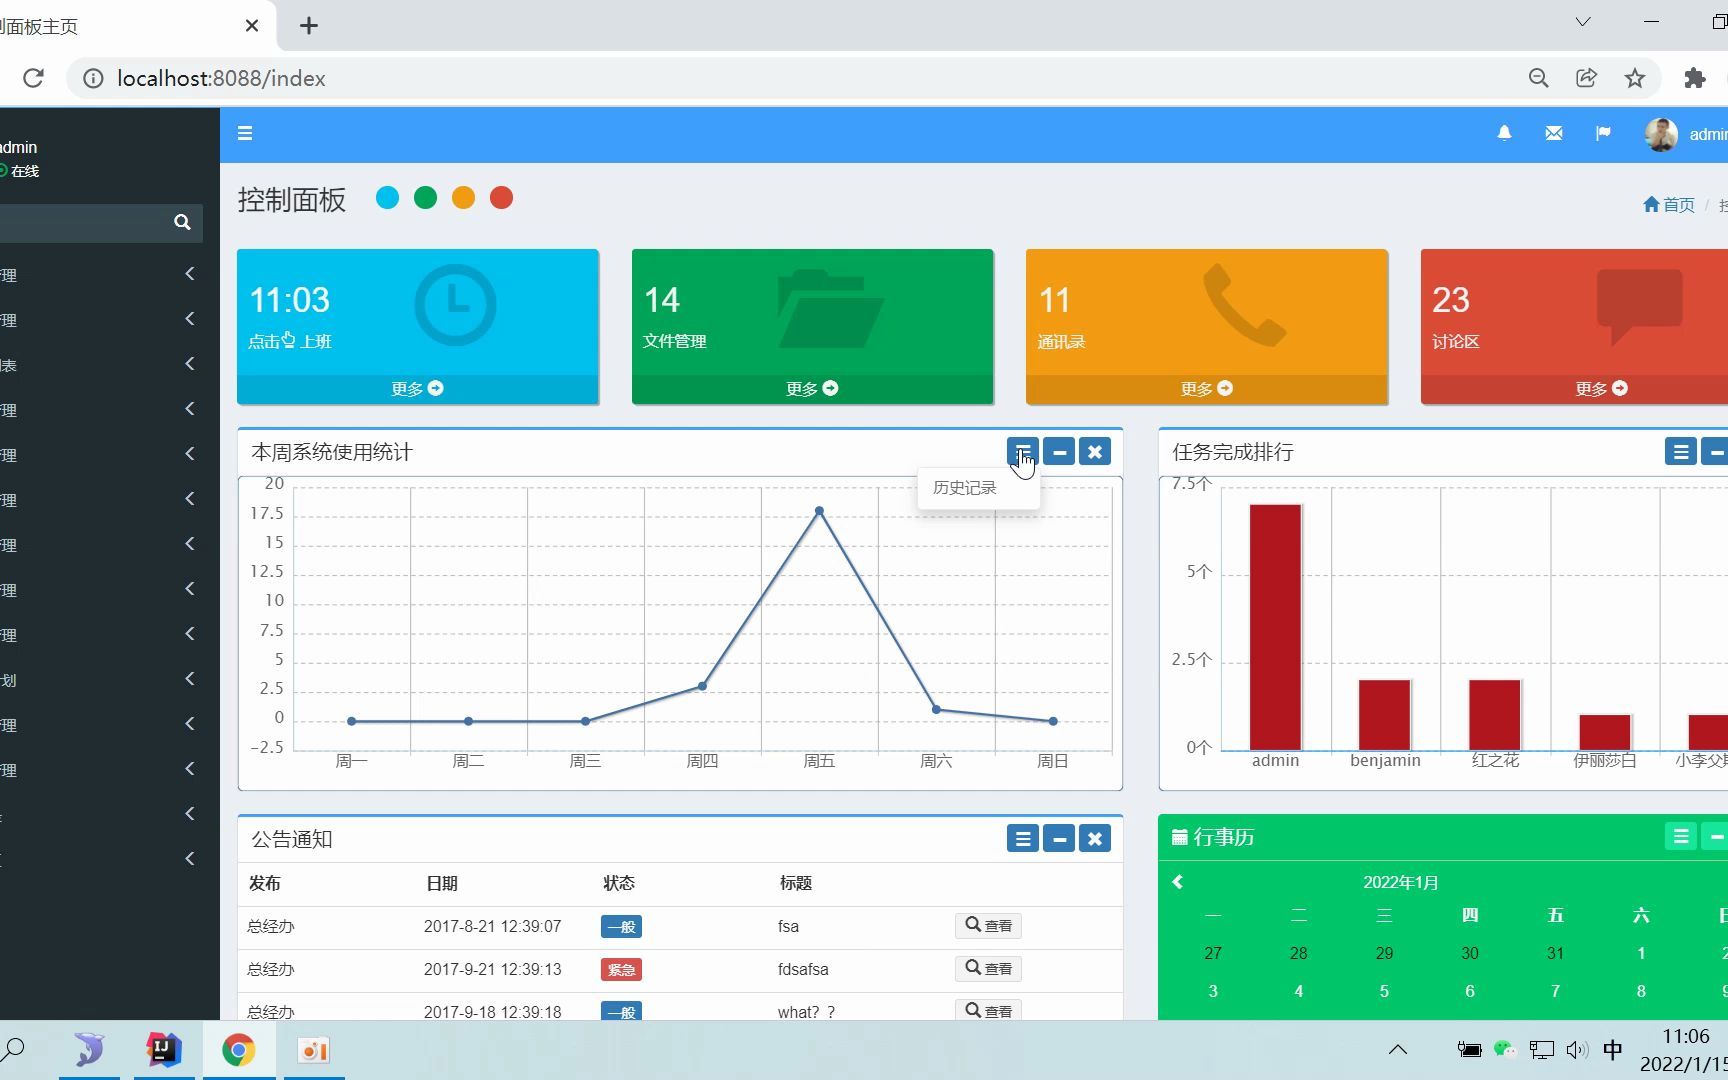The height and width of the screenshot is (1080, 1728).
Task: Minimize the 公告通知 panel
Action: click(x=1059, y=839)
